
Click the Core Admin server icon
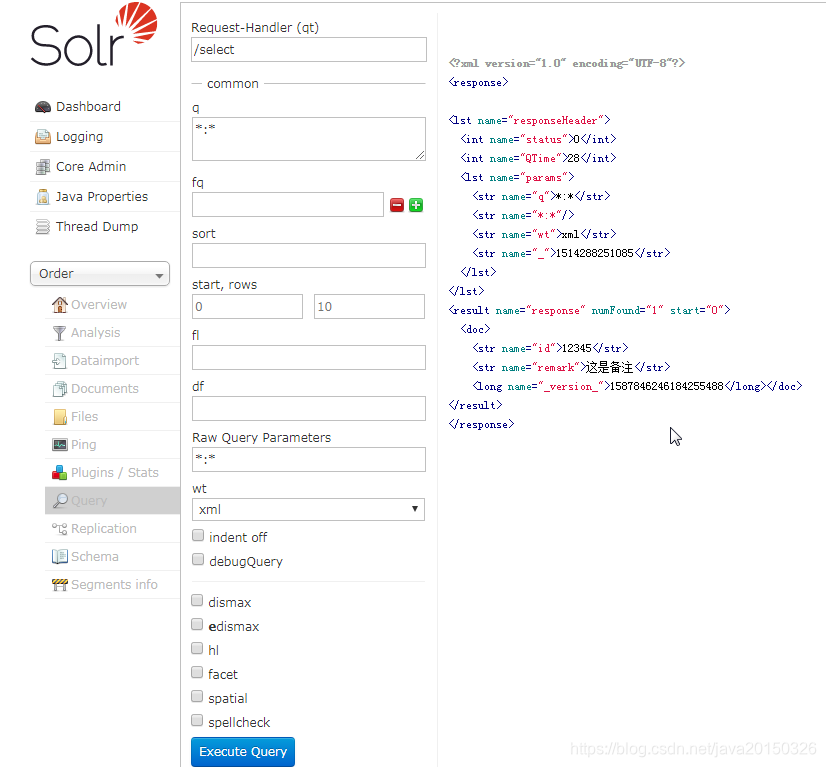pos(43,167)
